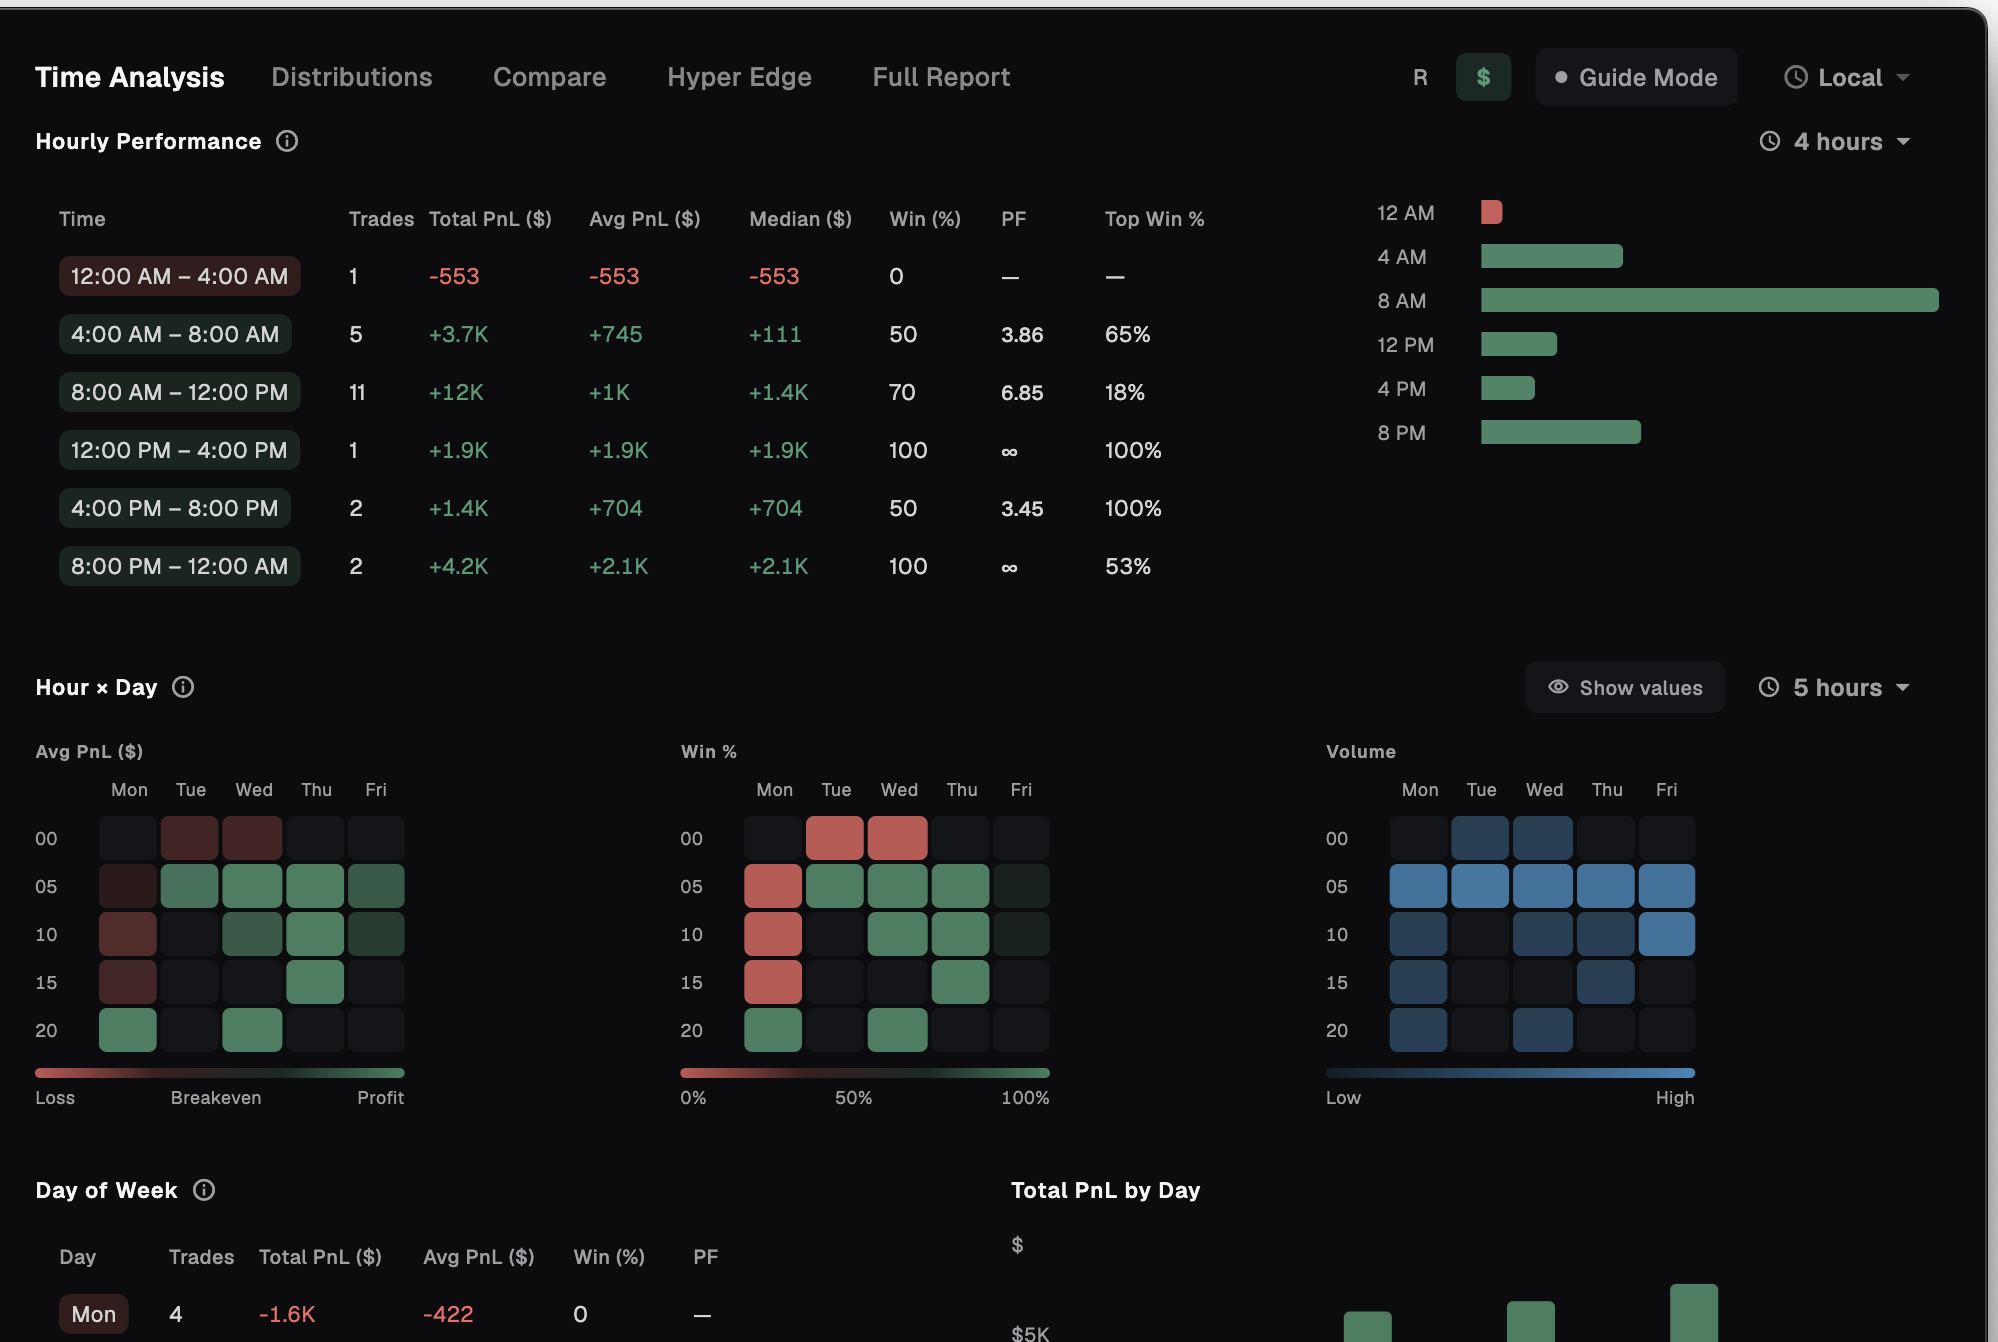
Task: Click eye icon in Show values
Action: (1558, 687)
